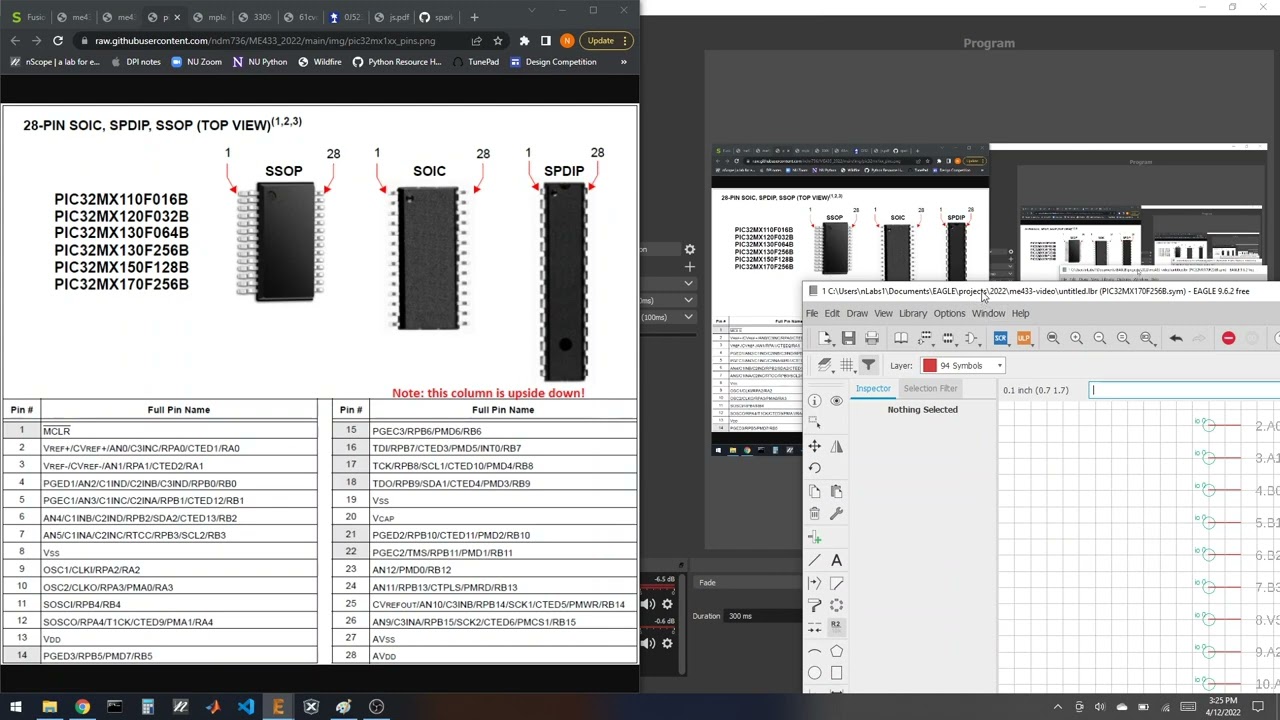Viewport: 1280px width, 720px height.
Task: Select the Mirror tool in EAGLE
Action: [x=837, y=446]
